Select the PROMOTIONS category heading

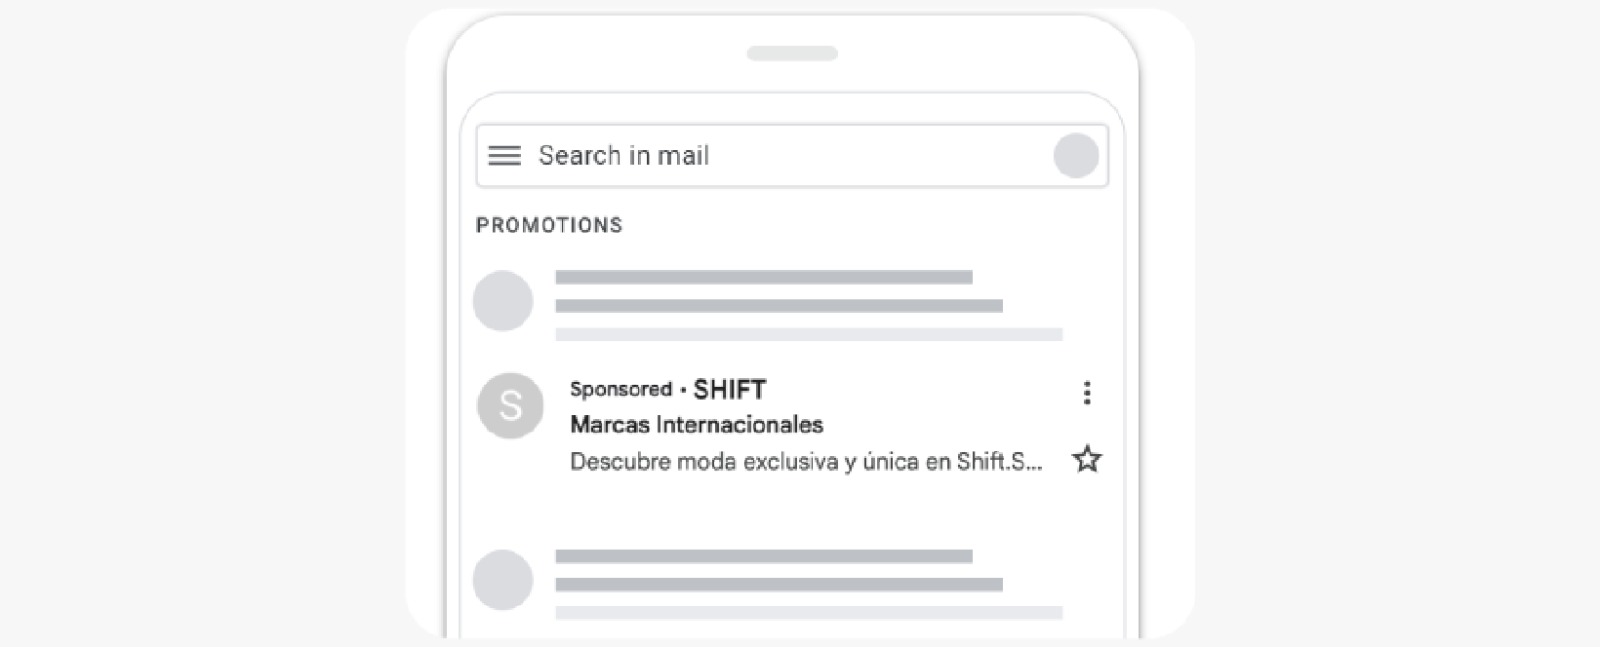click(549, 225)
